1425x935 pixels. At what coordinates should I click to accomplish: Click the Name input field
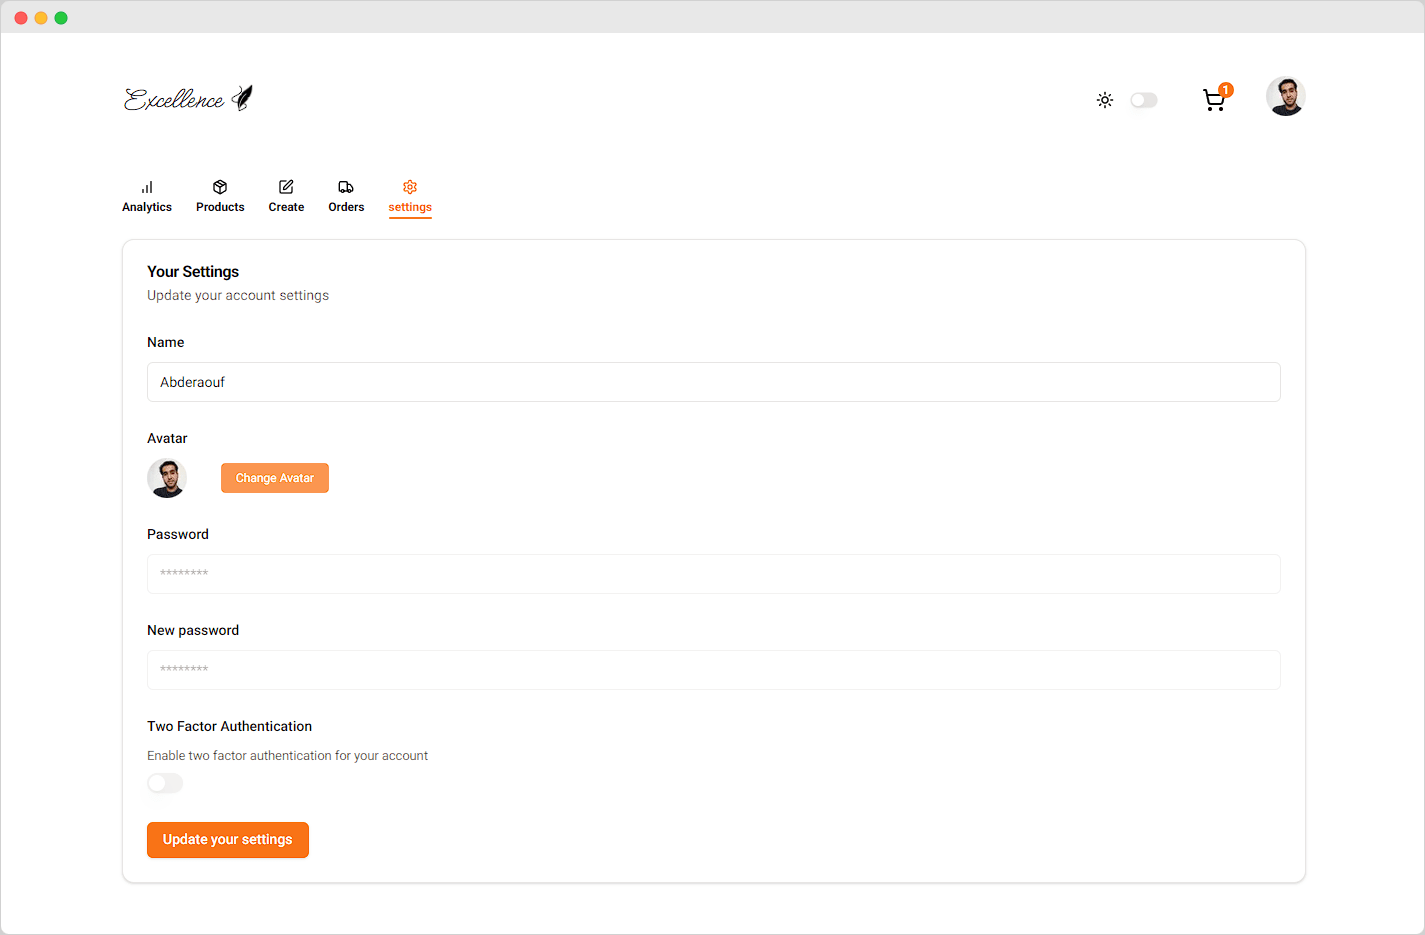tap(714, 382)
